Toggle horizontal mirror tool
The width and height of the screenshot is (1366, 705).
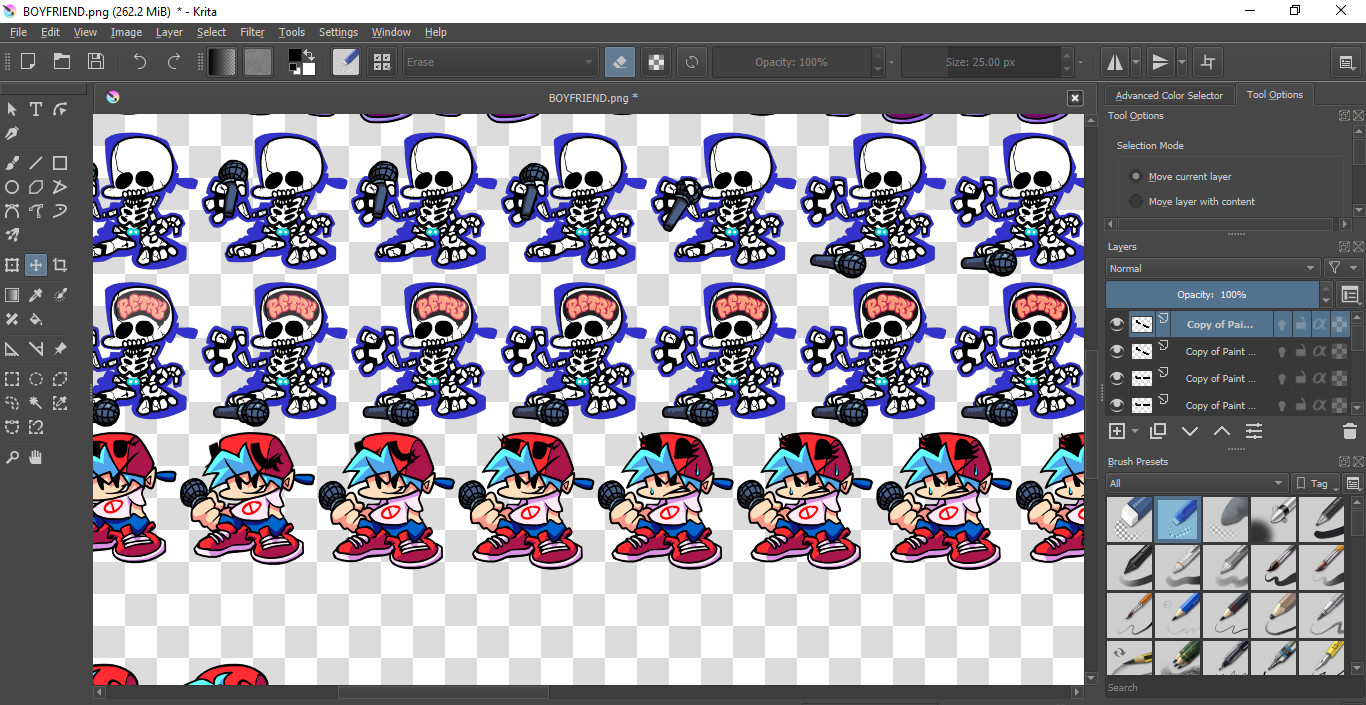(x=1114, y=62)
